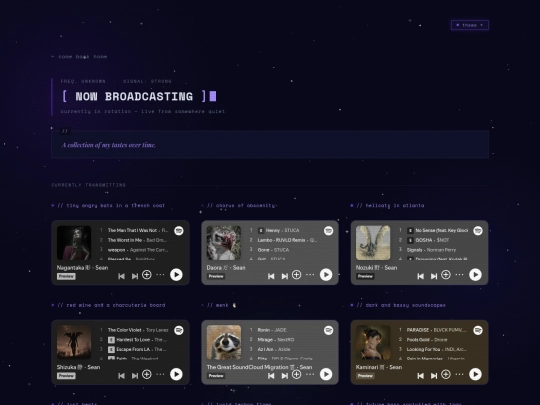This screenshot has height=405, width=540.
Task: Skip to next track in Kaminari player
Action: (x=434, y=375)
